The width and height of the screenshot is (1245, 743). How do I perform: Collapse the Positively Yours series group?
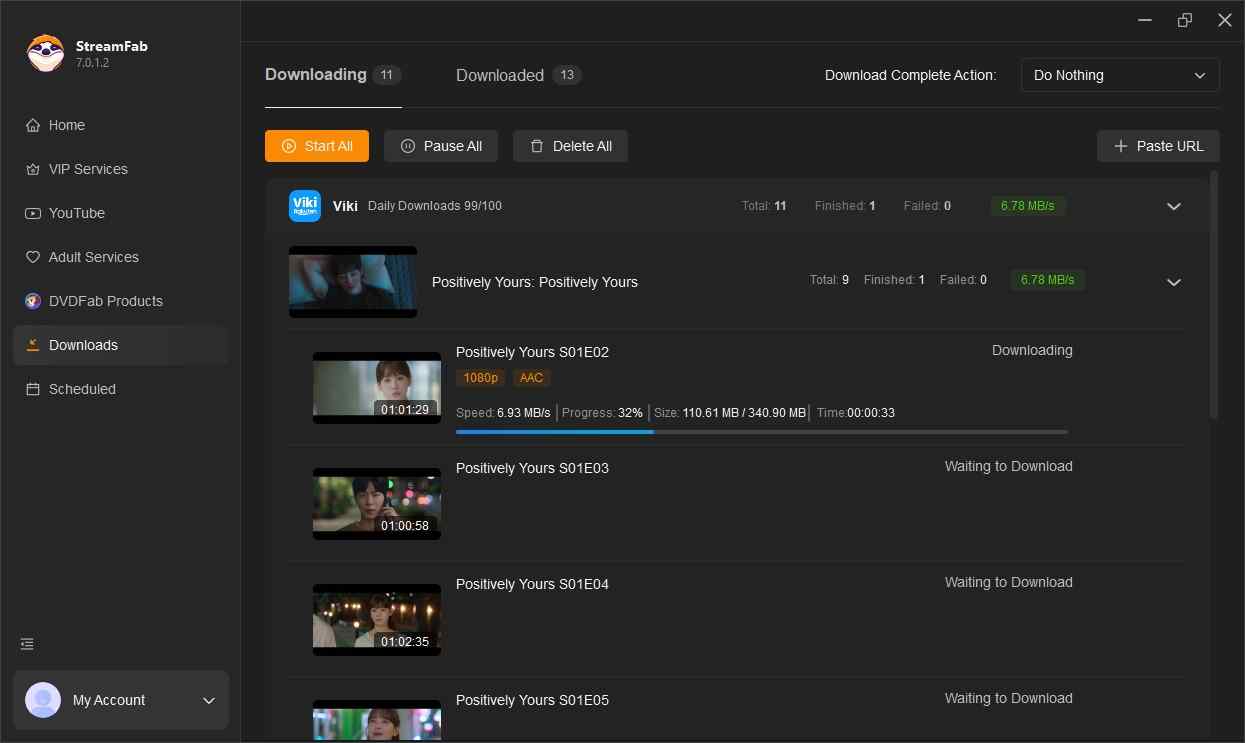point(1174,282)
